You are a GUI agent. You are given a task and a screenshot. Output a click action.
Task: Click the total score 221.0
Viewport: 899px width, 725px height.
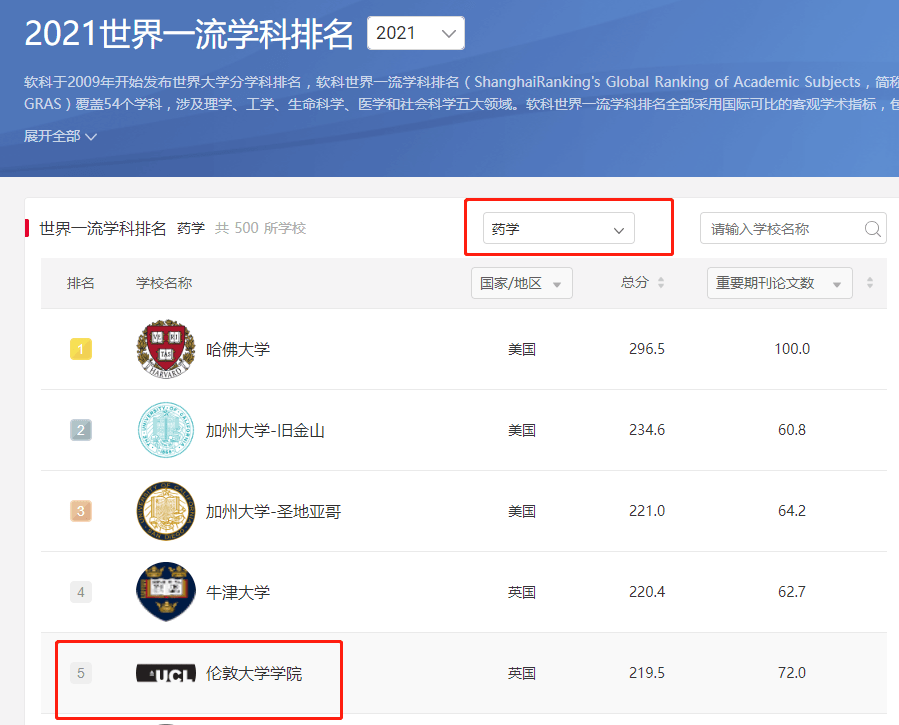[647, 511]
